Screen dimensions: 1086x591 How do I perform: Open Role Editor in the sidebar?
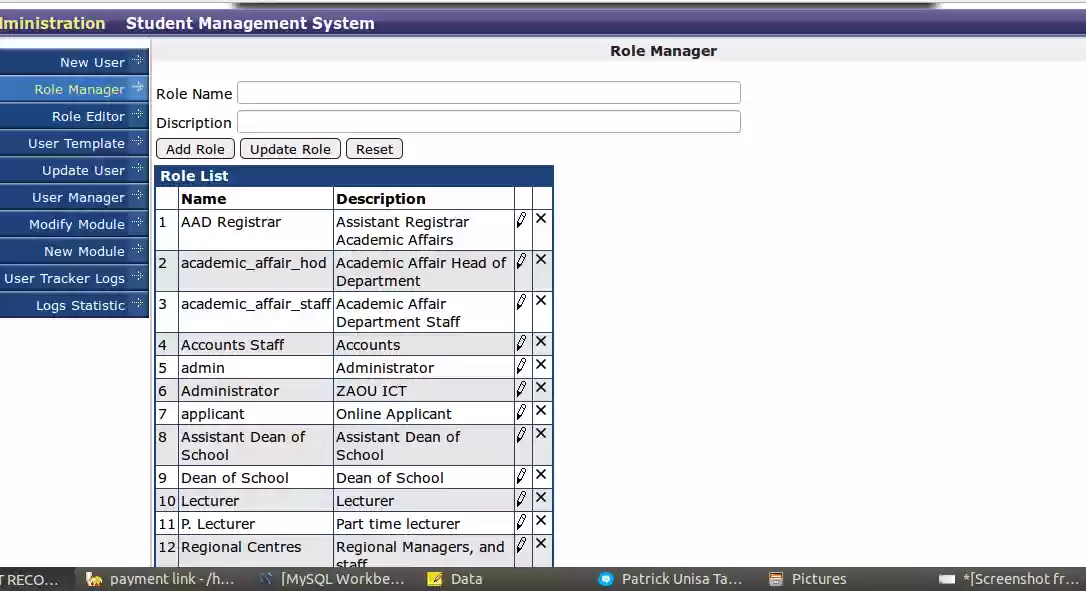[90, 116]
